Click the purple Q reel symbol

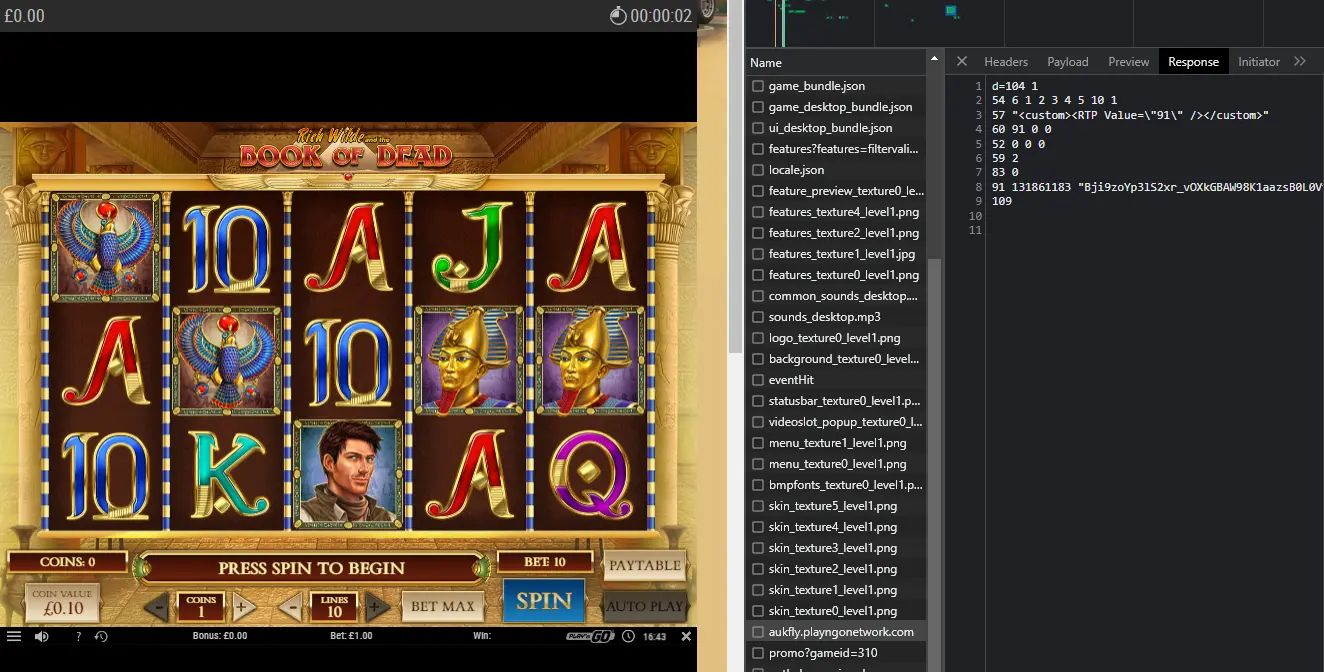(x=592, y=474)
